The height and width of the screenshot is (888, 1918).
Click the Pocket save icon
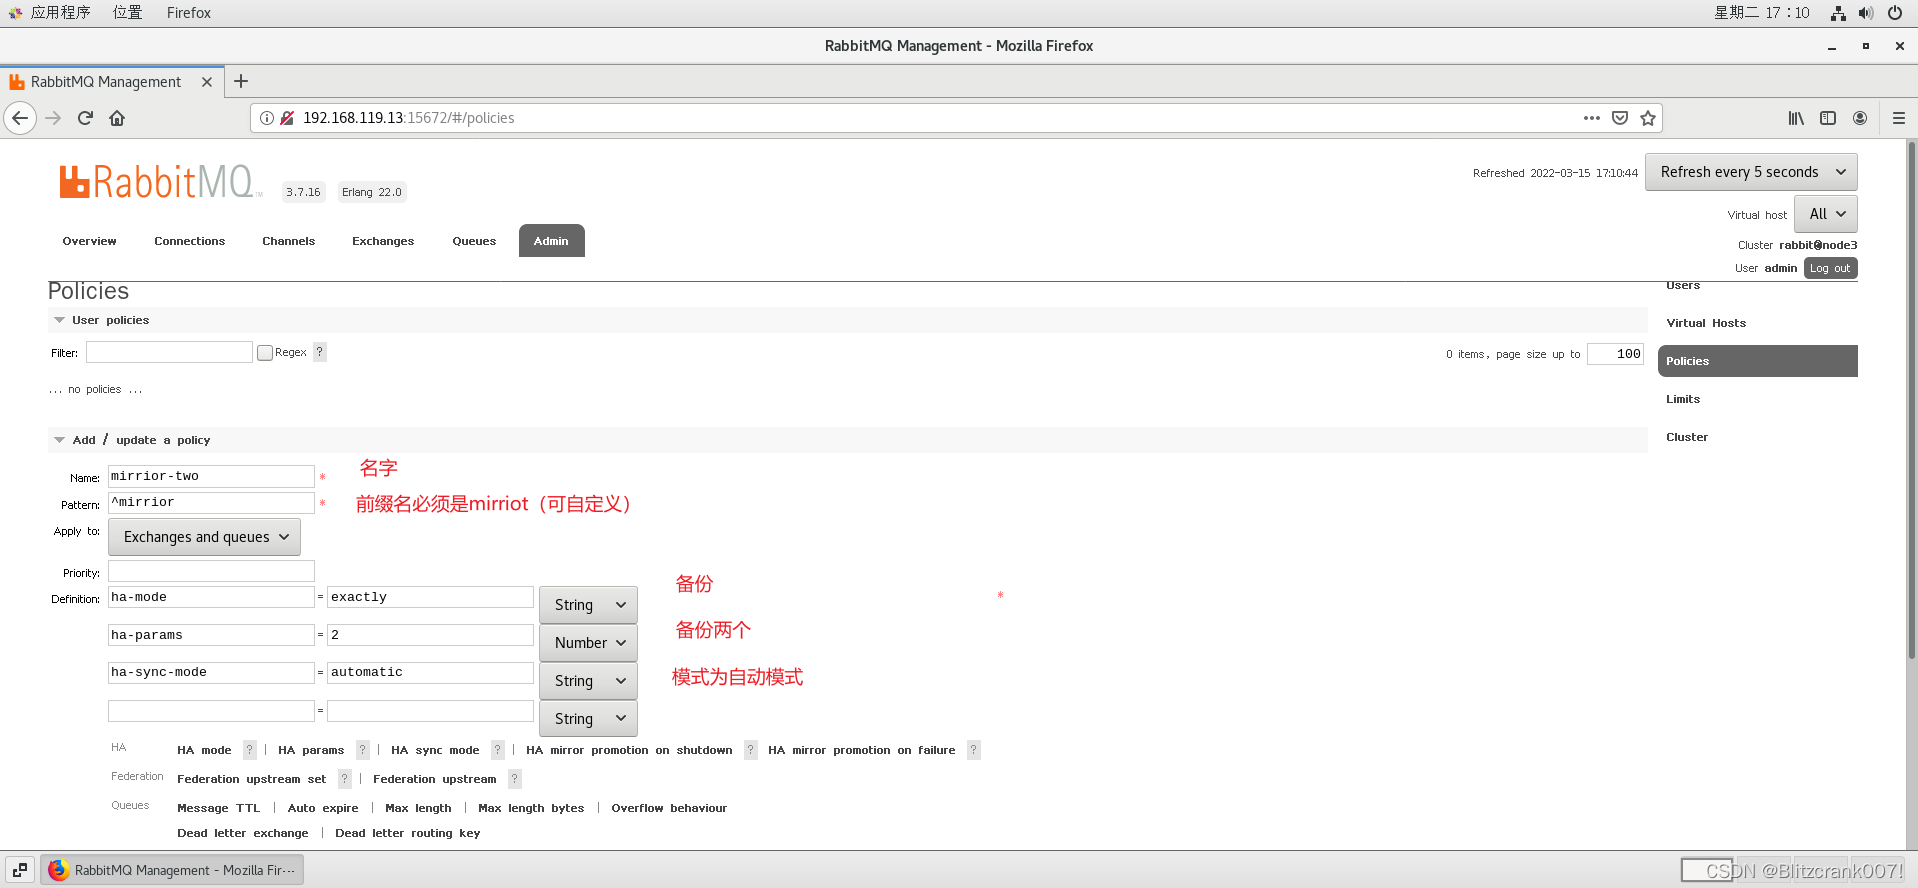(1620, 118)
